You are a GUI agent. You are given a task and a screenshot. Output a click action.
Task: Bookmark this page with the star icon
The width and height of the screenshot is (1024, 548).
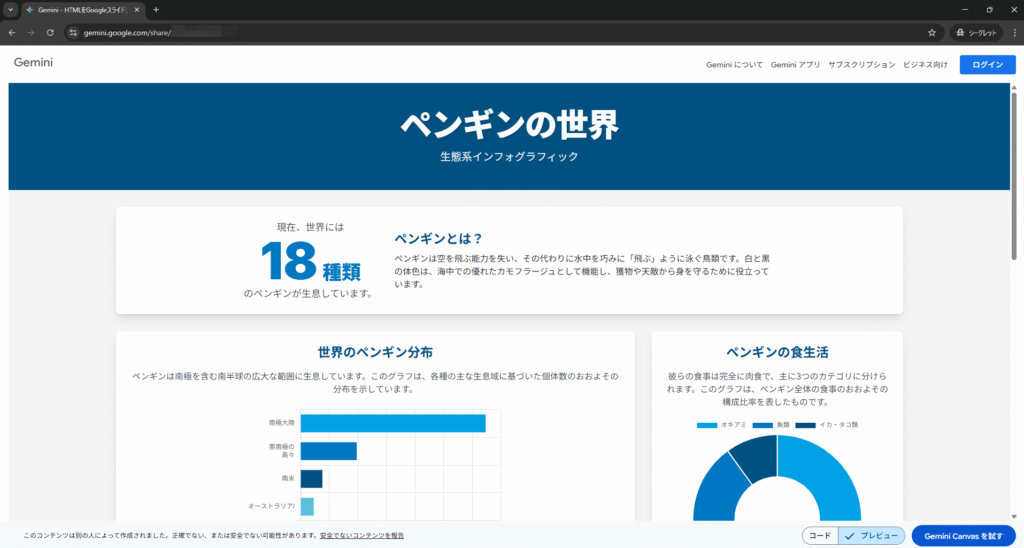pyautogui.click(x=932, y=32)
